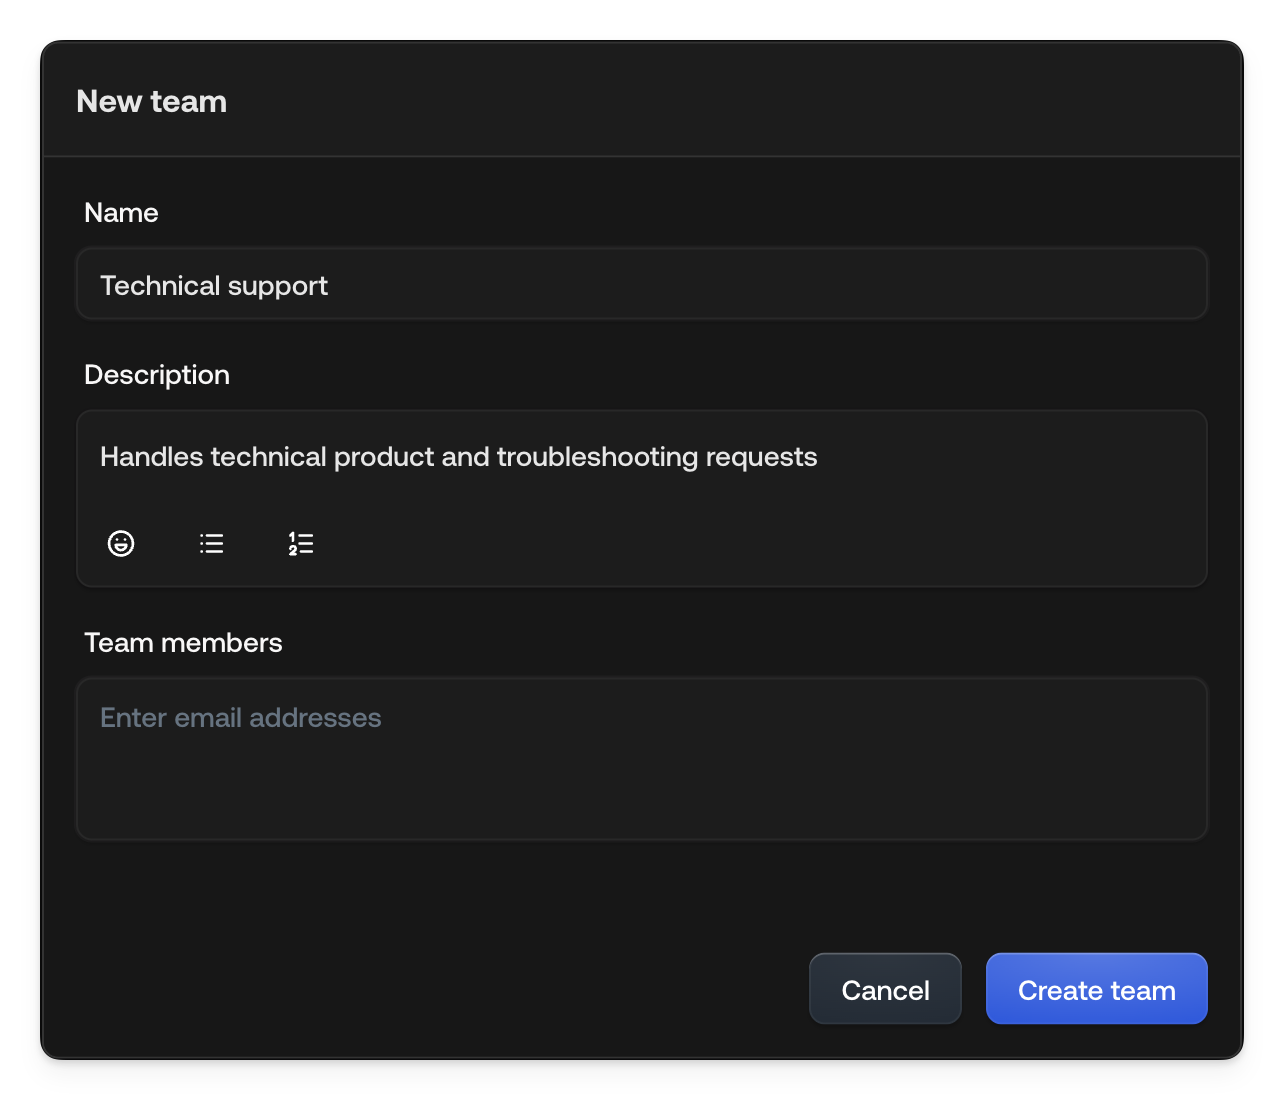Select the bulleted list formatting icon
This screenshot has height=1100, width=1284.
211,543
